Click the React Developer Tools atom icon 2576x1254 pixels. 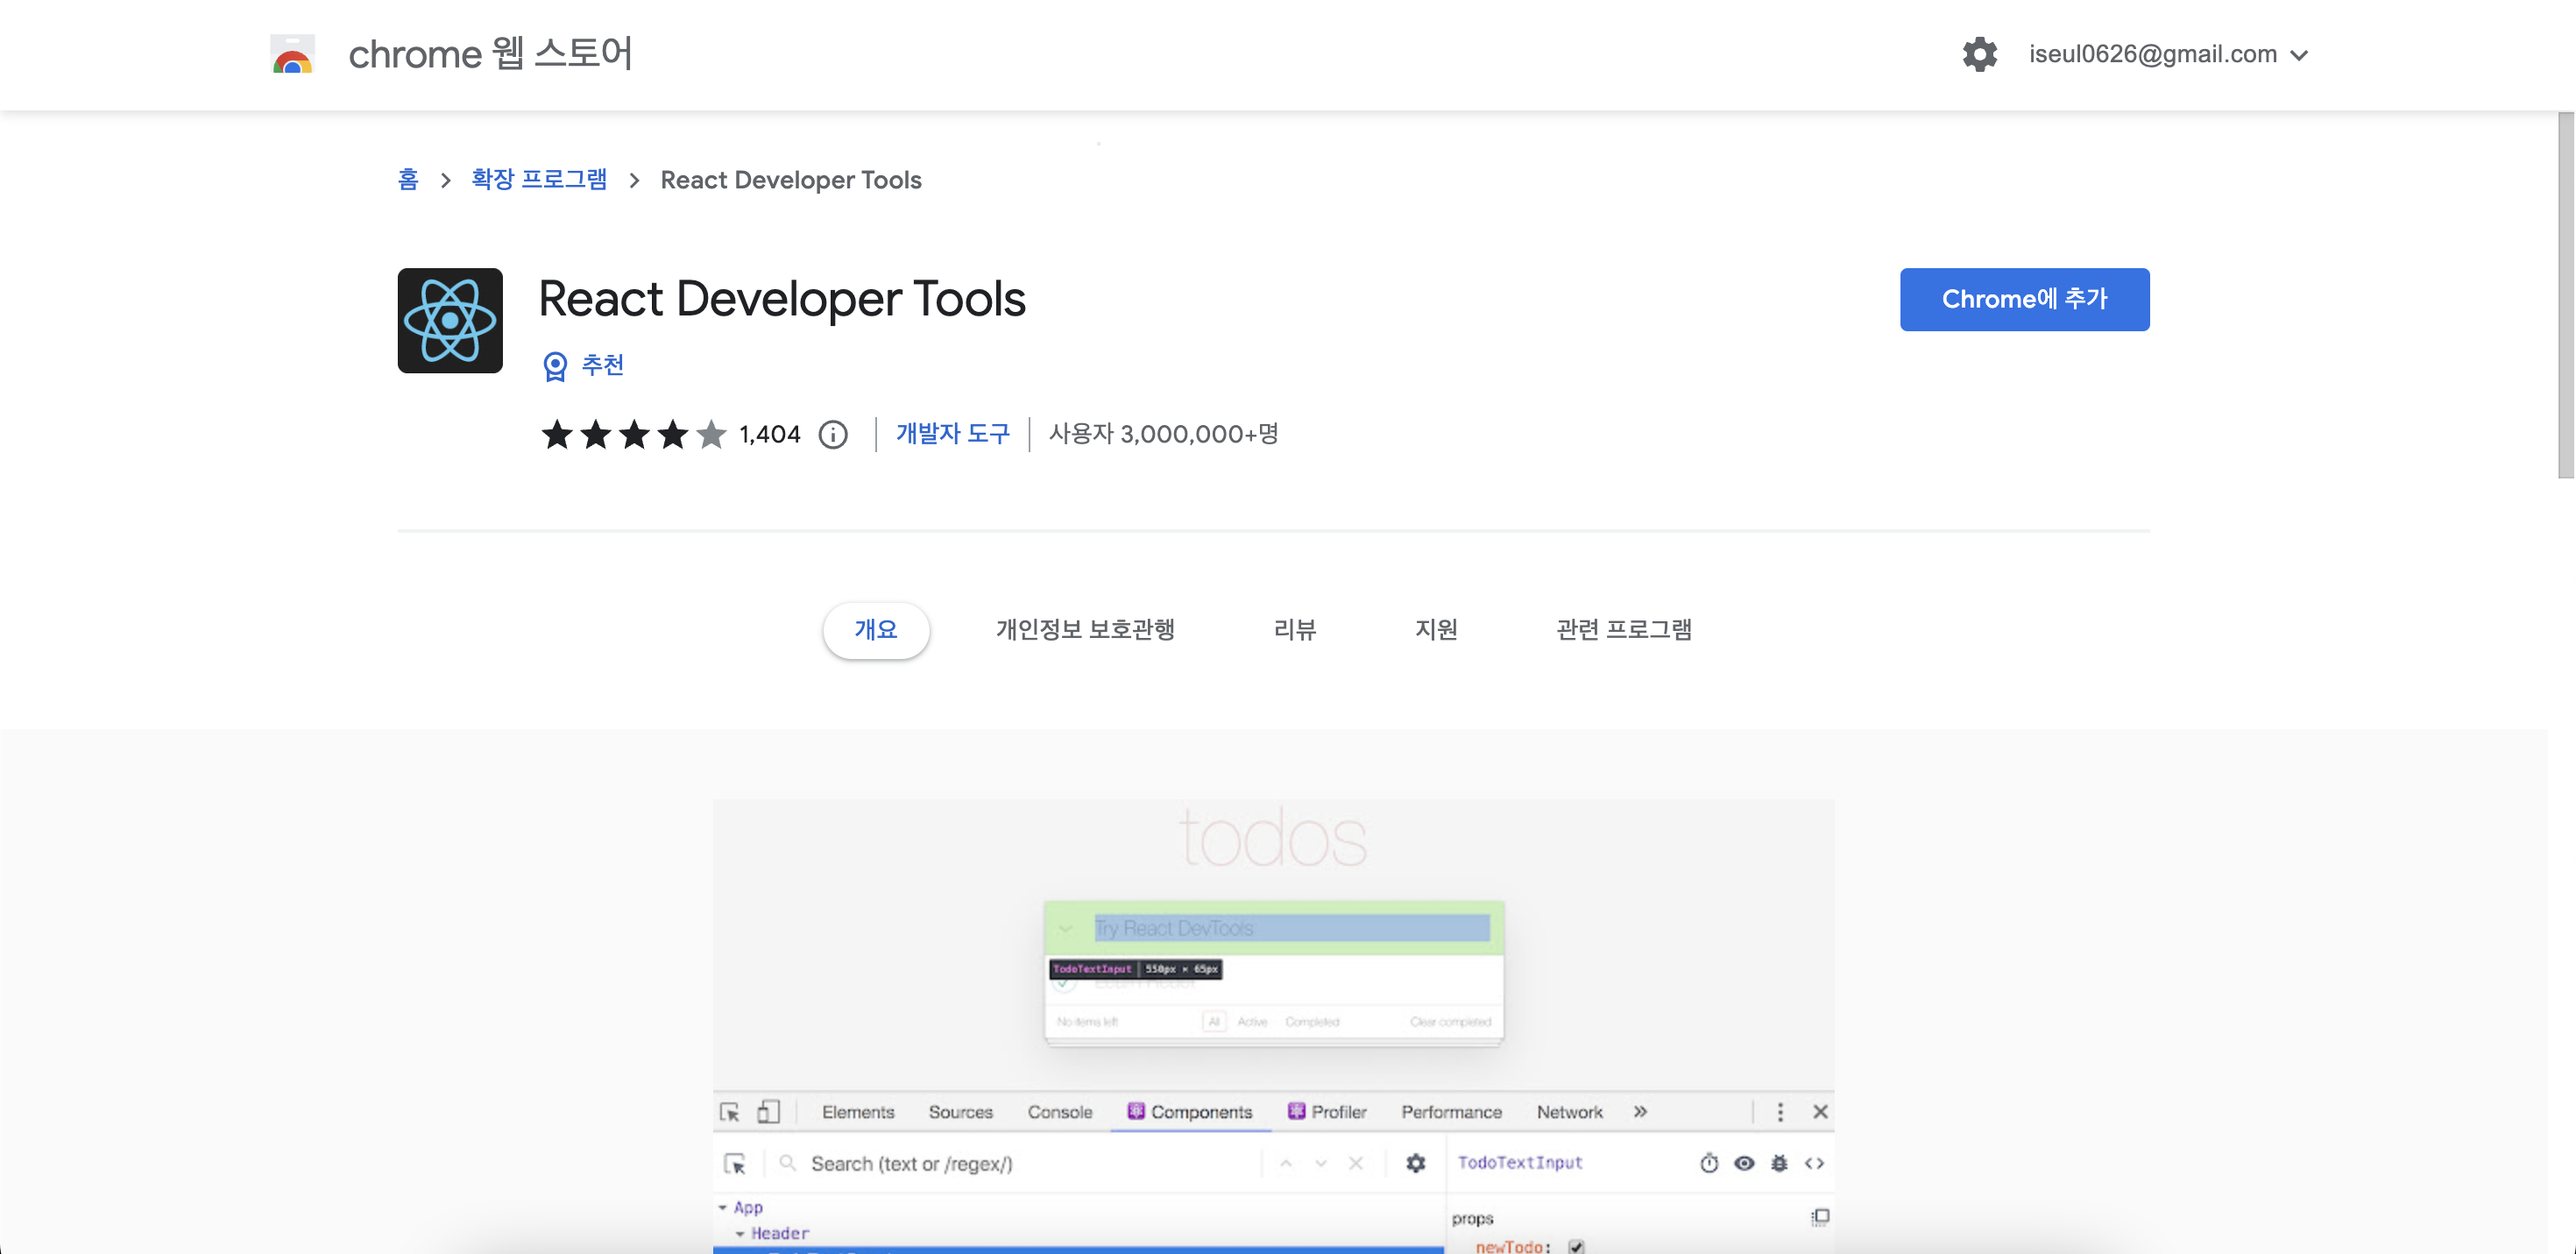point(450,320)
